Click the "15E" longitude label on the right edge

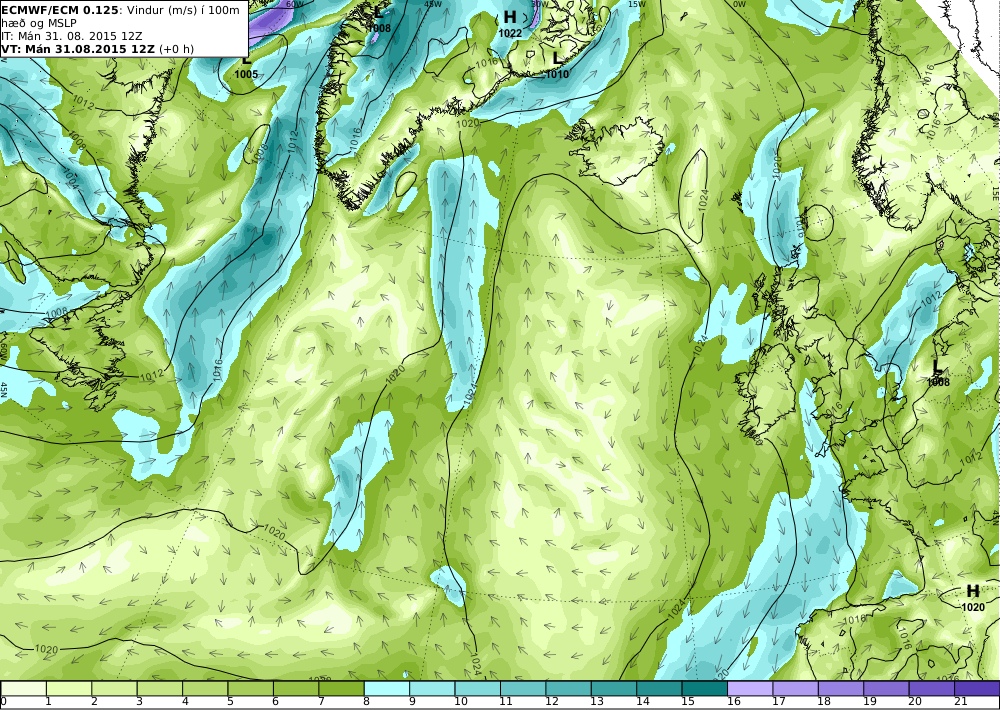point(996,193)
